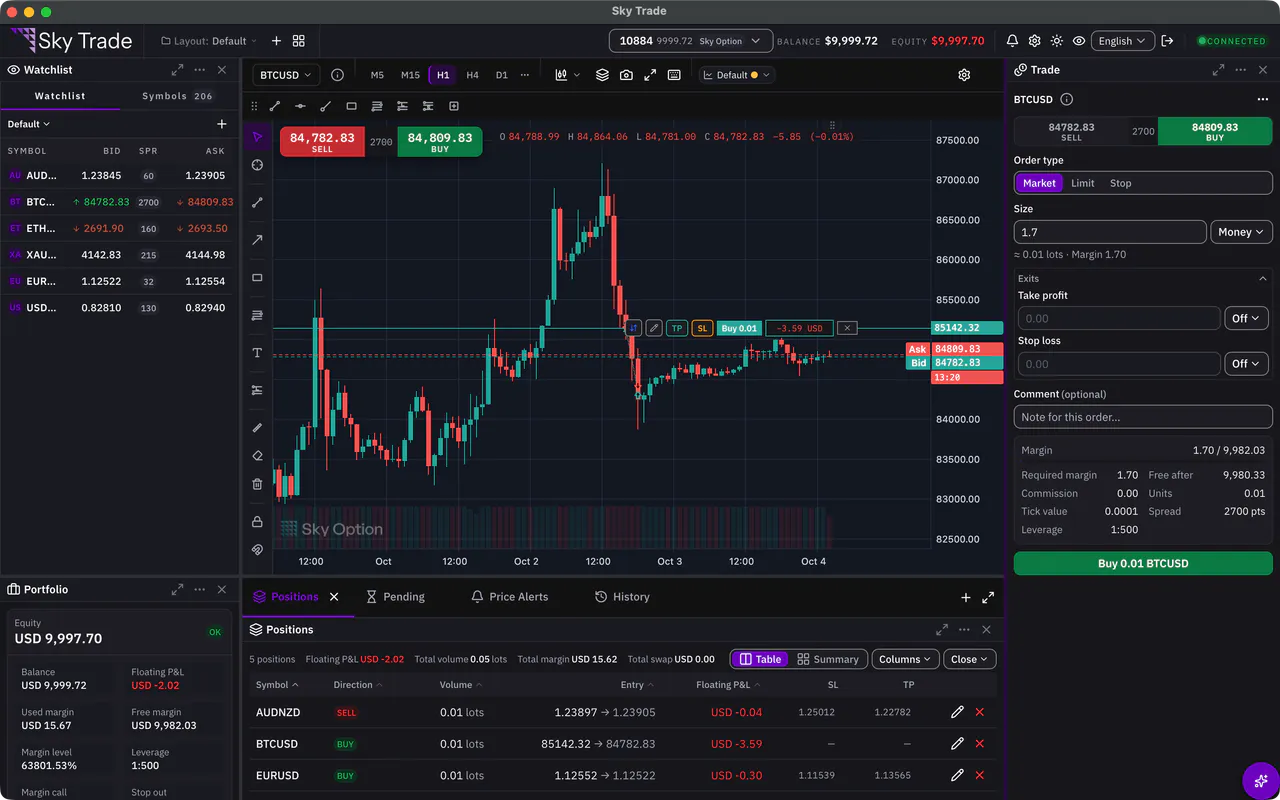Expand the chart to fullscreen
Screen dimensions: 1280x800
point(650,75)
